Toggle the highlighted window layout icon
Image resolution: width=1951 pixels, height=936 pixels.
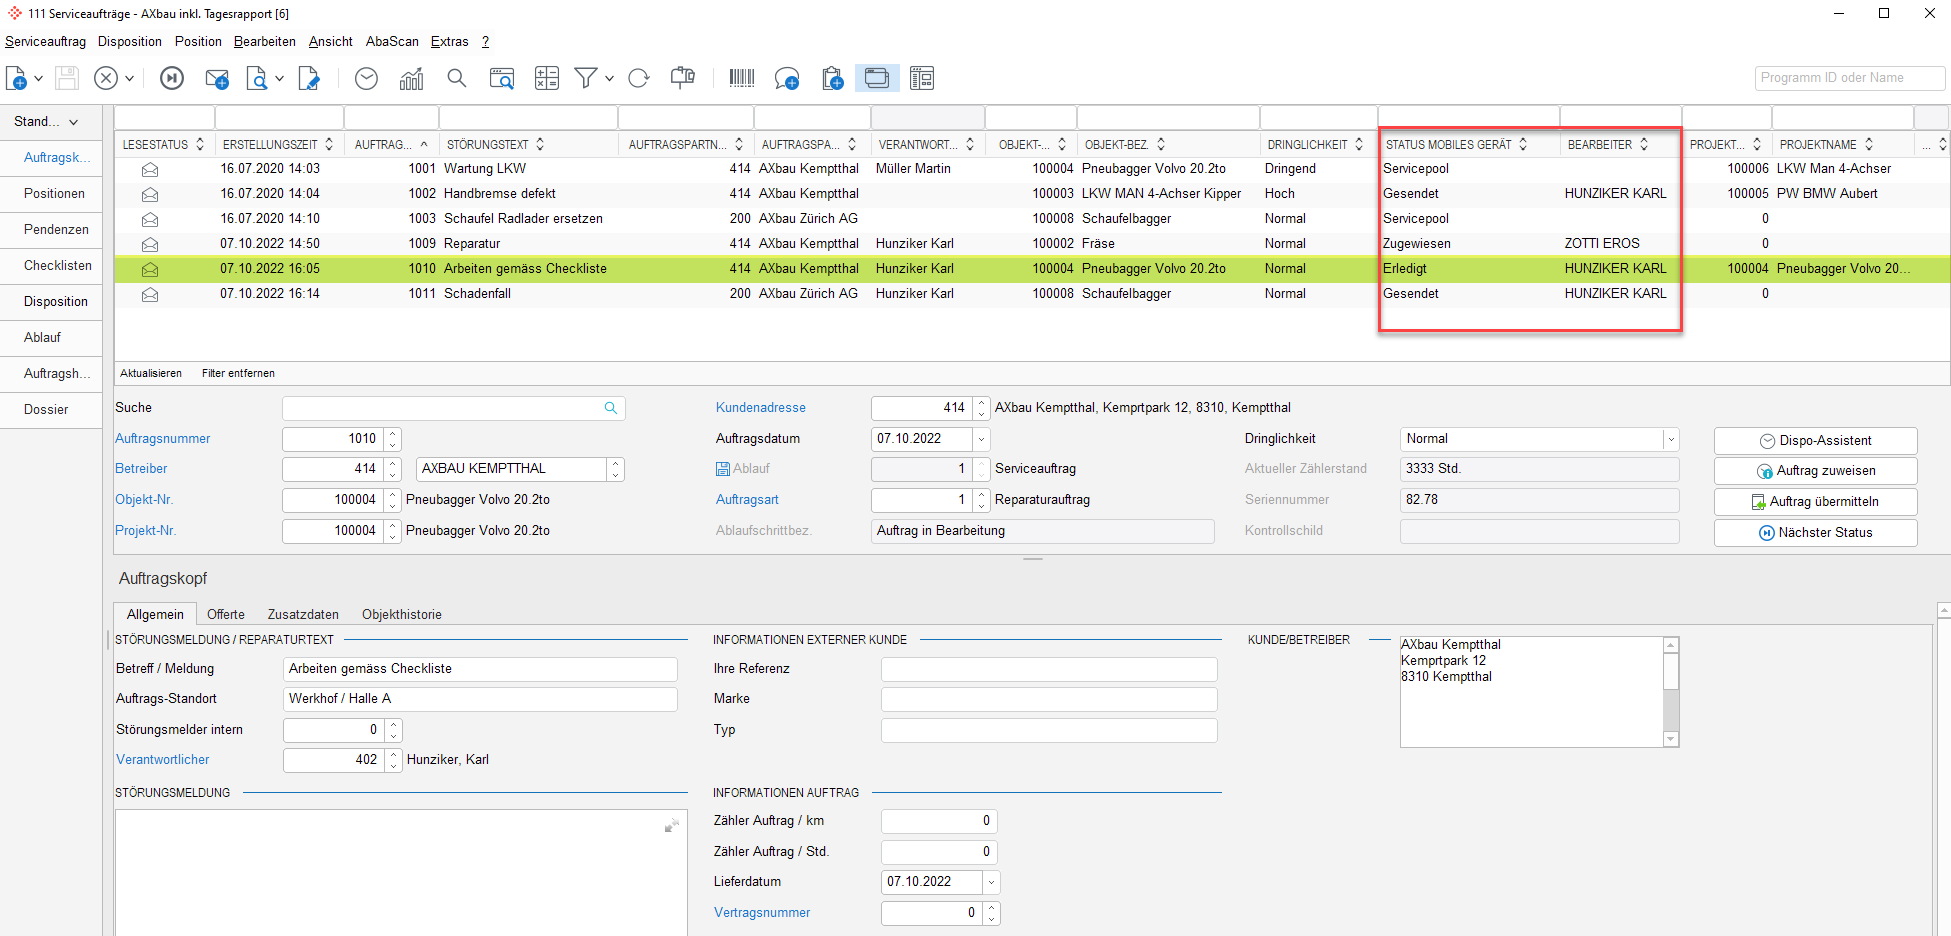(877, 78)
